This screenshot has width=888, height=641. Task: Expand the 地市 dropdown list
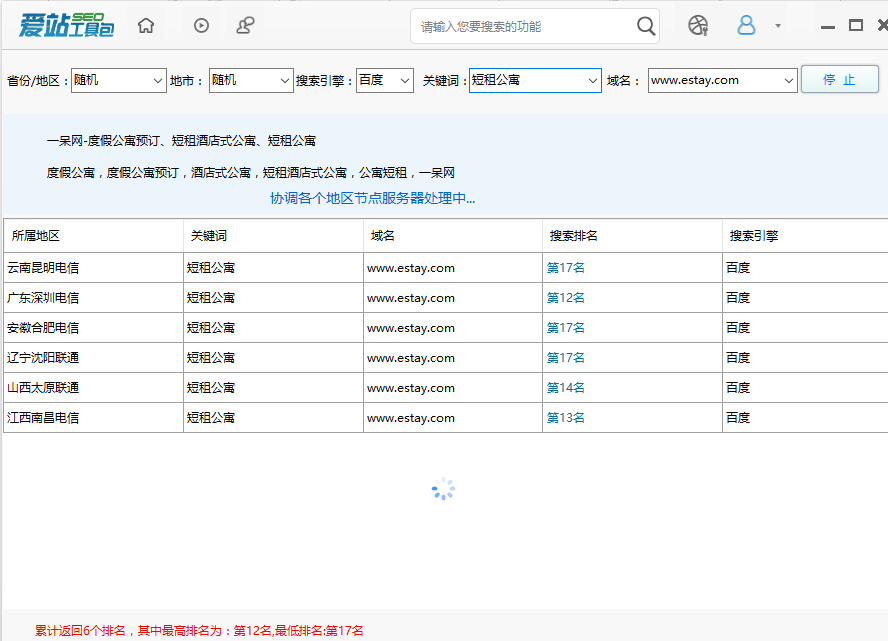pyautogui.click(x=283, y=80)
